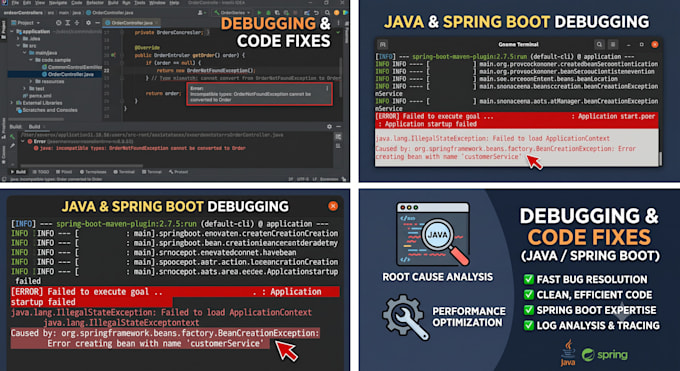Click the vertical Project tool window button
680x371 pixels.
click(3, 30)
